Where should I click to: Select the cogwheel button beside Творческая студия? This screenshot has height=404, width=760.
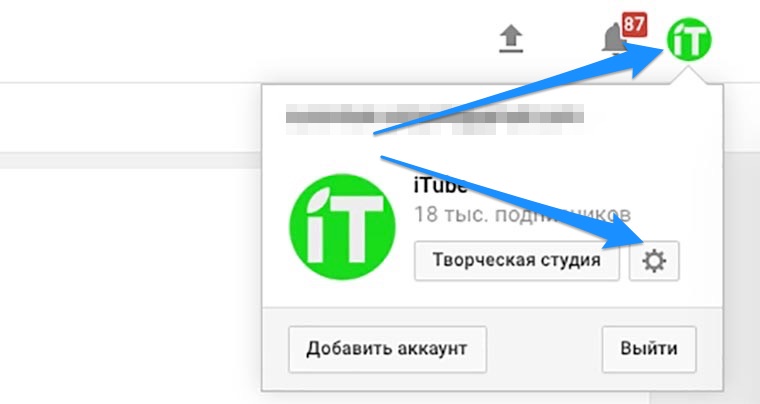(654, 261)
